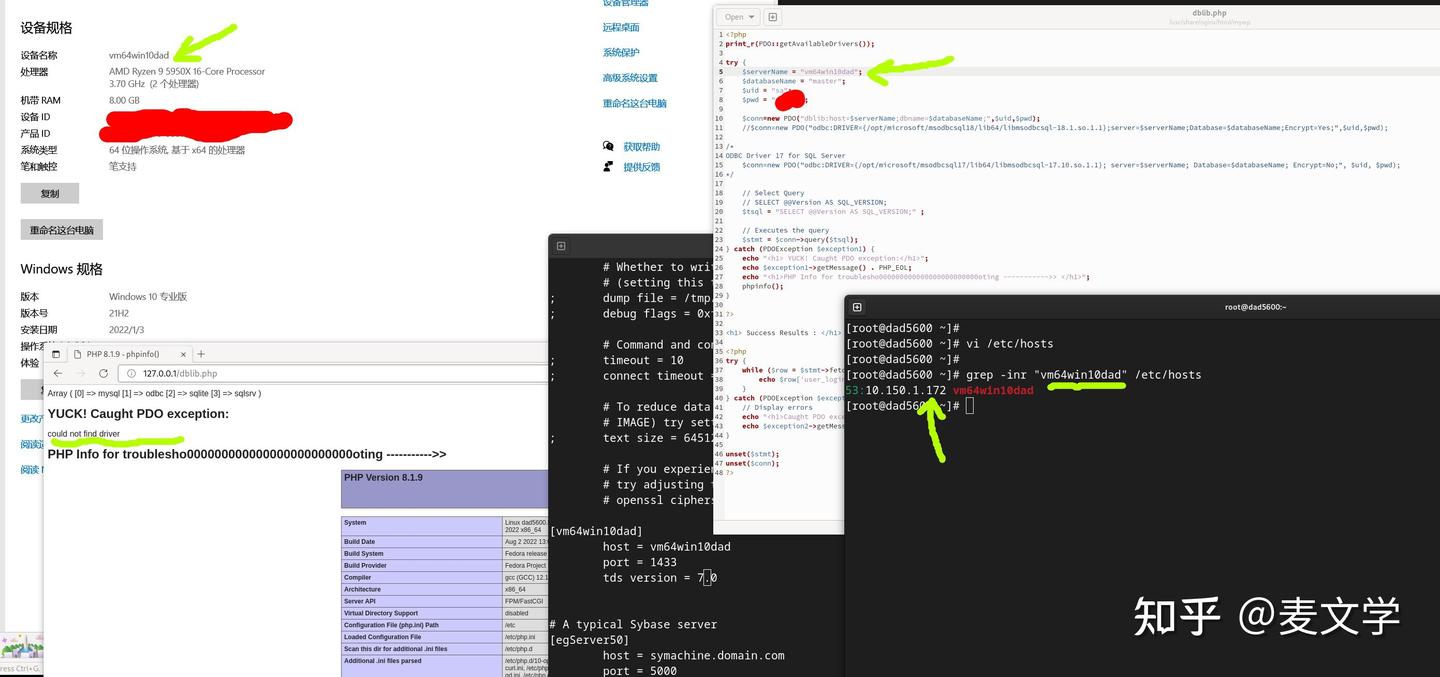Open the 获取帮助 link
Image resolution: width=1440 pixels, height=677 pixels.
(642, 147)
